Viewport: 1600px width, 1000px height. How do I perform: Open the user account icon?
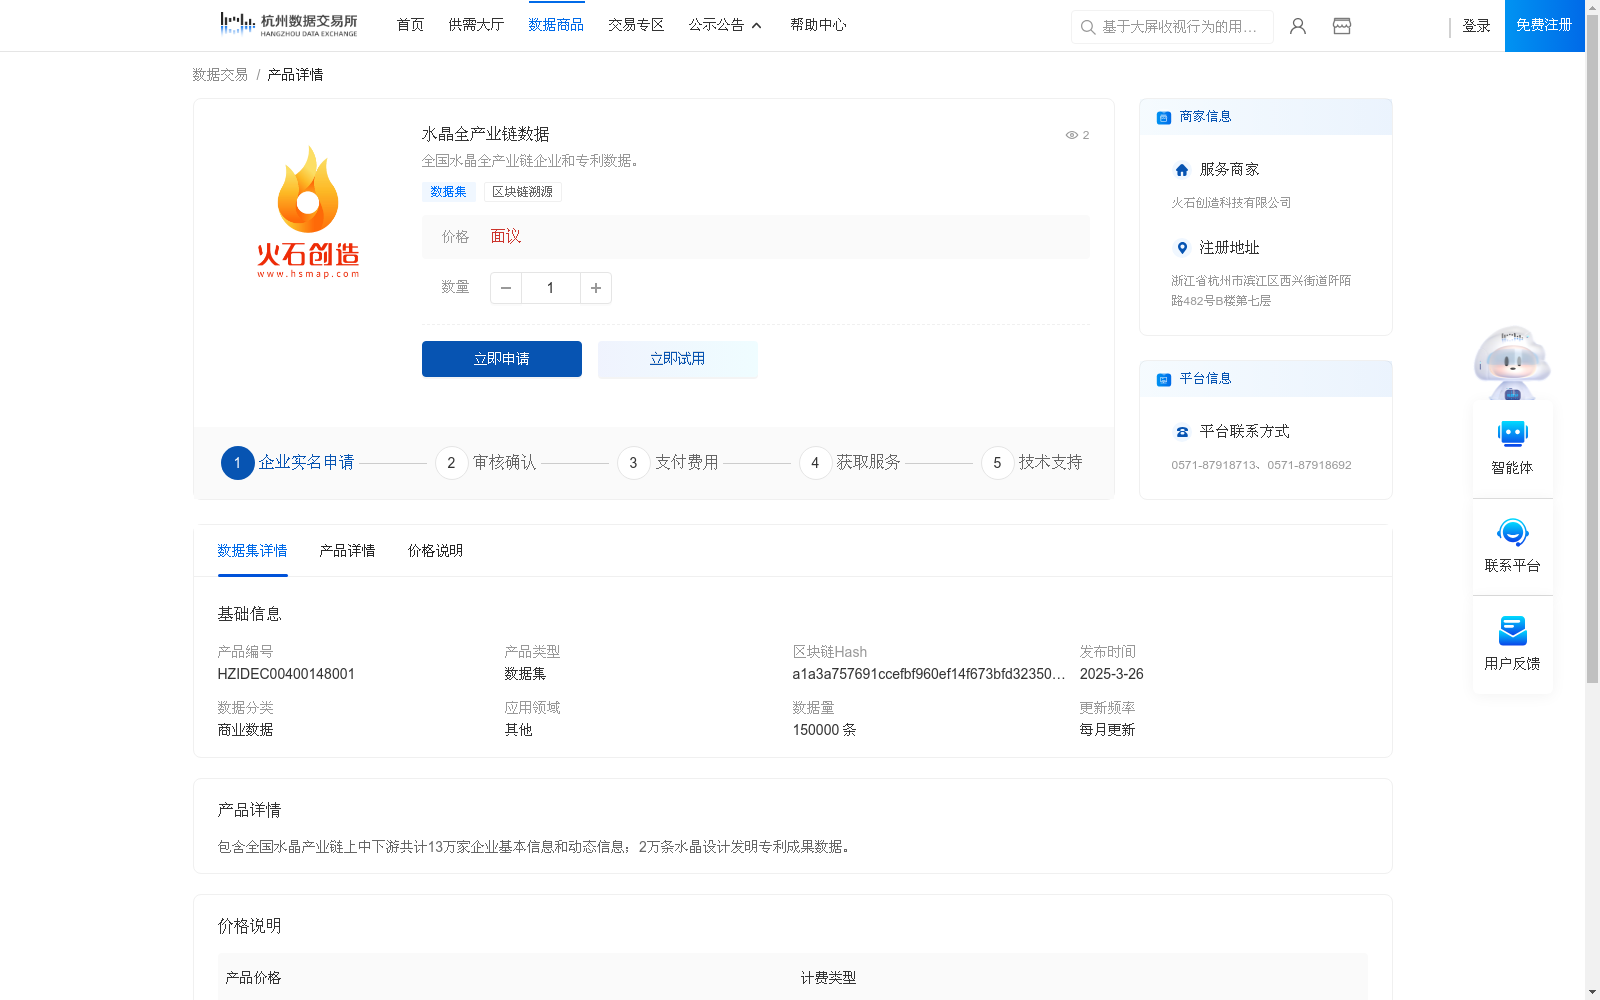1298,26
